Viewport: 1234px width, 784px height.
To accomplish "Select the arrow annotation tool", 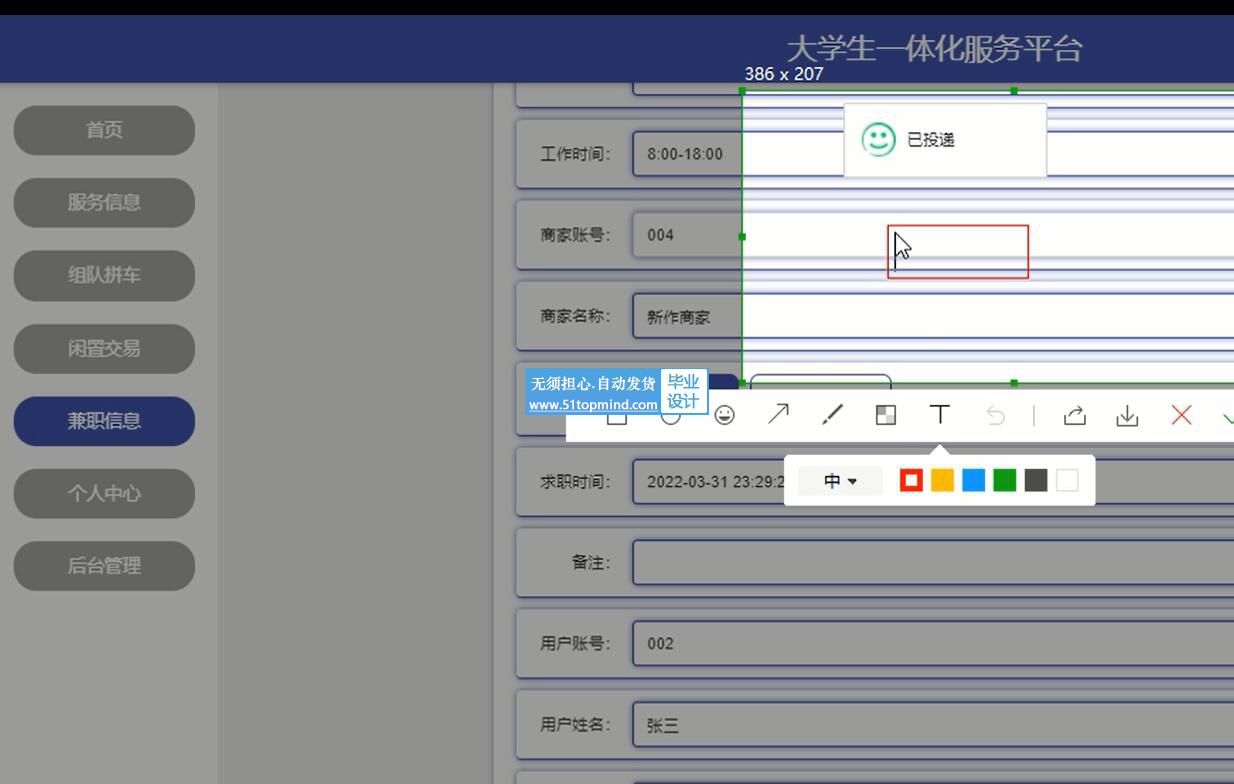I will [778, 414].
